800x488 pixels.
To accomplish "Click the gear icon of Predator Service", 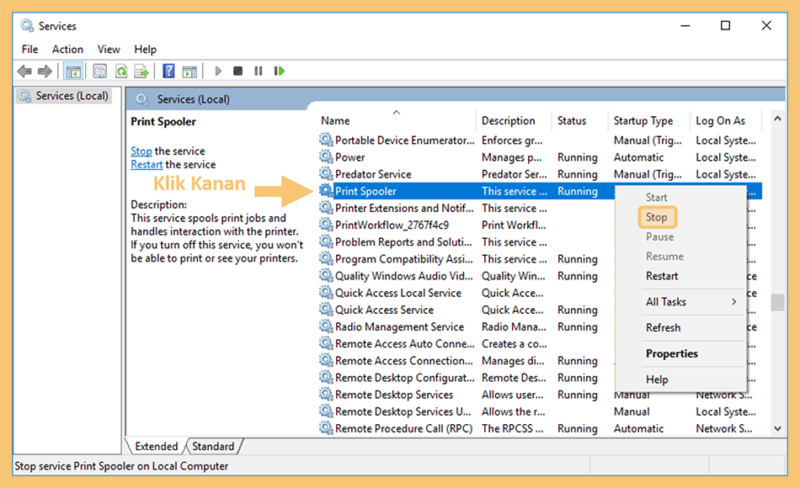I will [326, 173].
